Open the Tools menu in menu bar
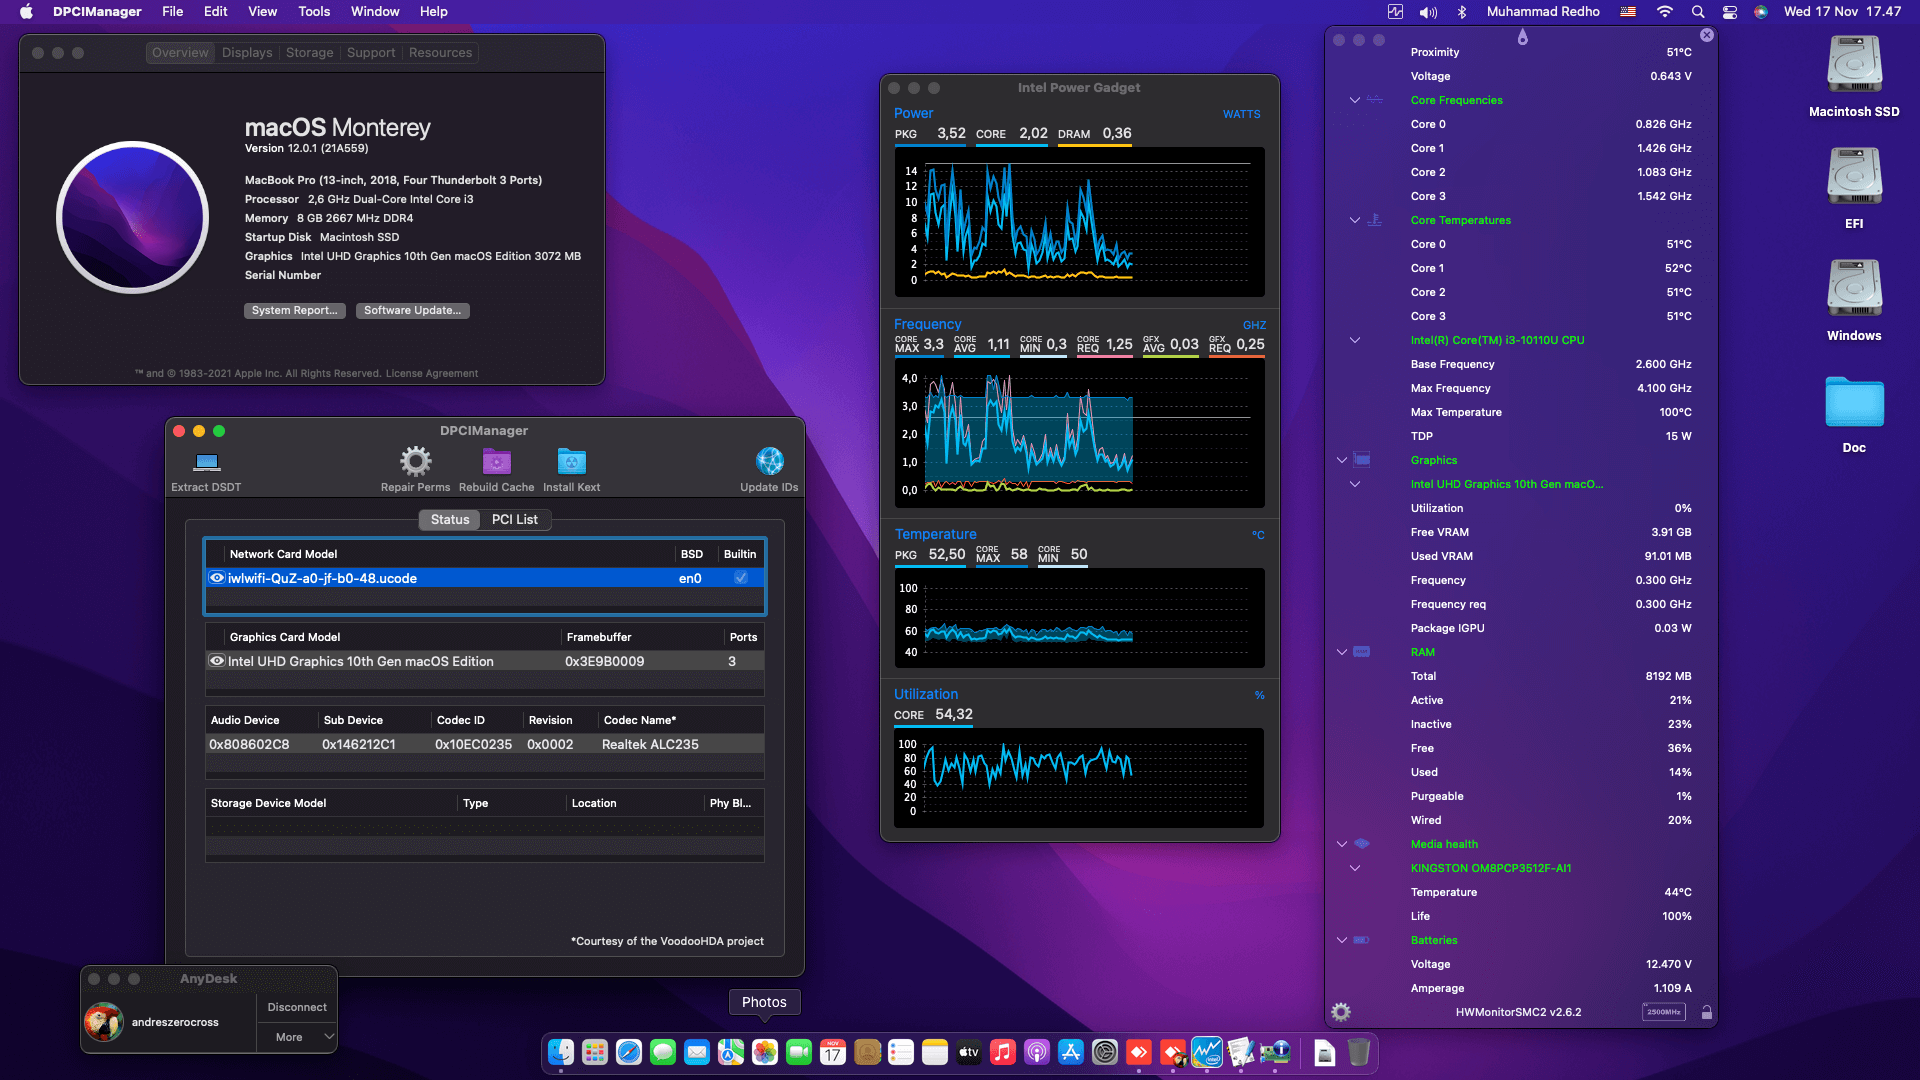This screenshot has width=1920, height=1080. (314, 12)
